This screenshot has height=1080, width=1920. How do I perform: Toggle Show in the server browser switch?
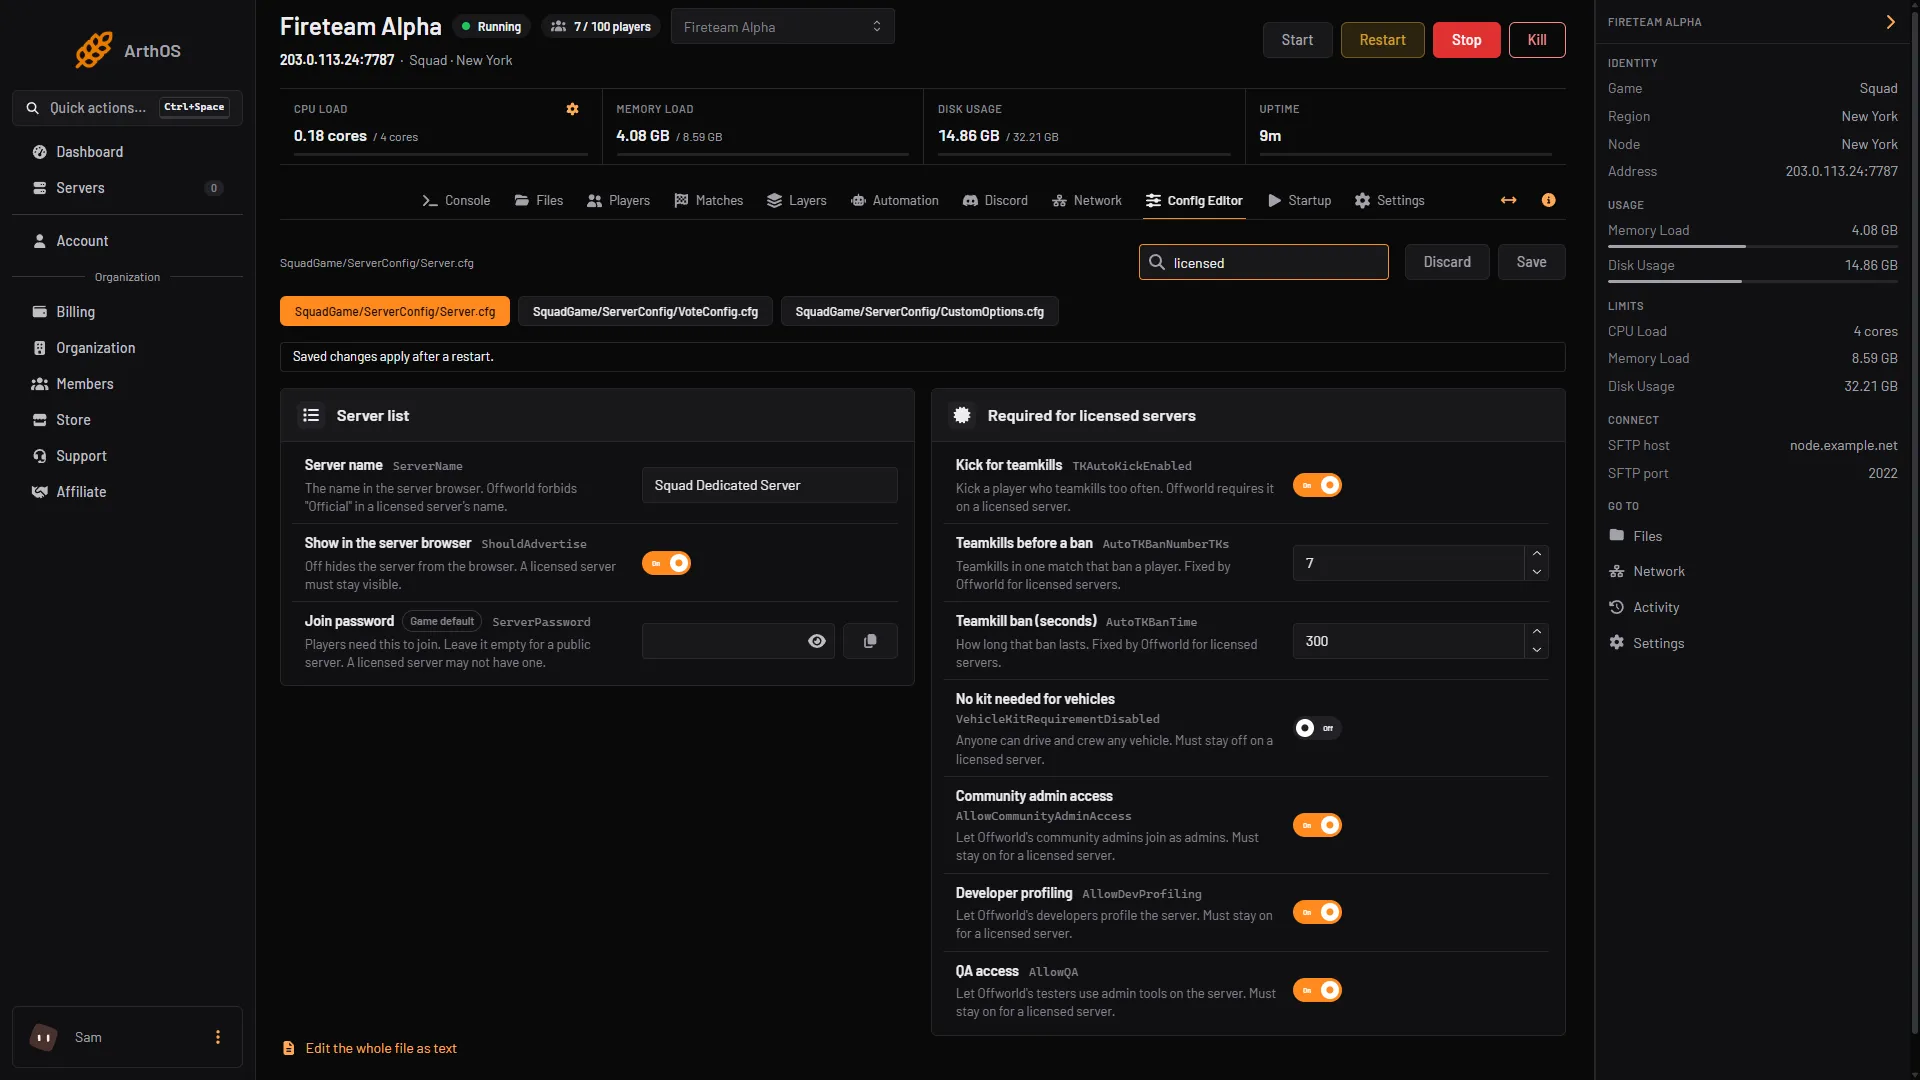coord(666,563)
